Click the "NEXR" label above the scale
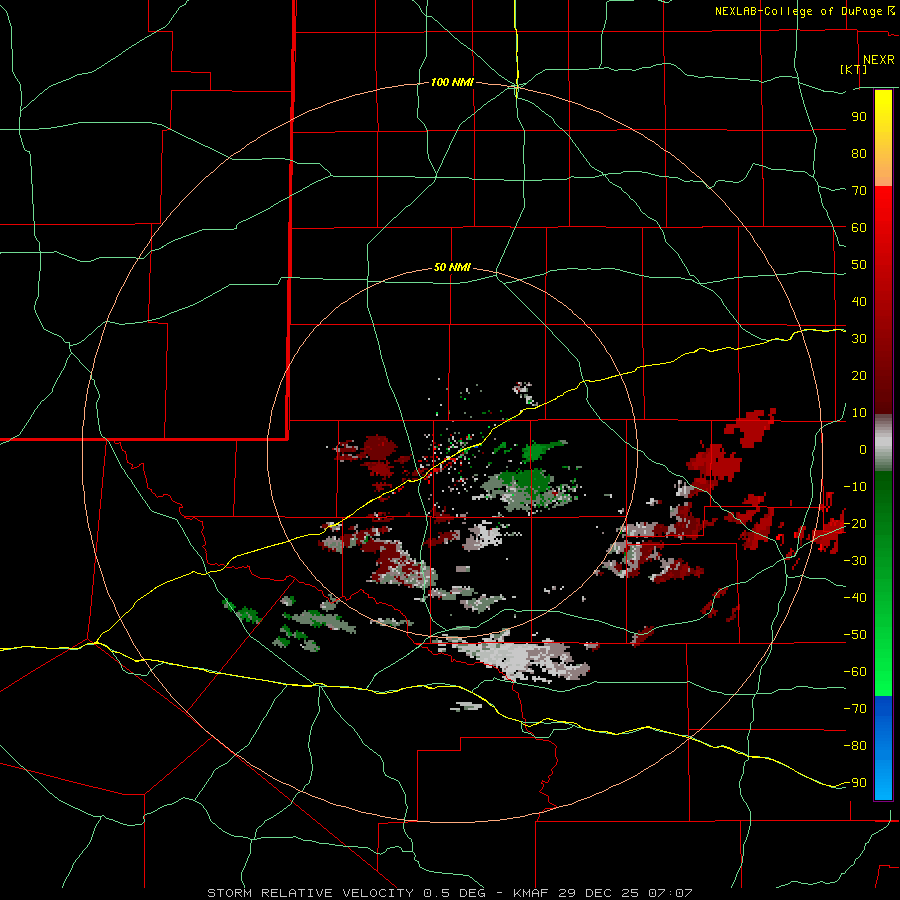The width and height of the screenshot is (900, 900). pos(878,60)
